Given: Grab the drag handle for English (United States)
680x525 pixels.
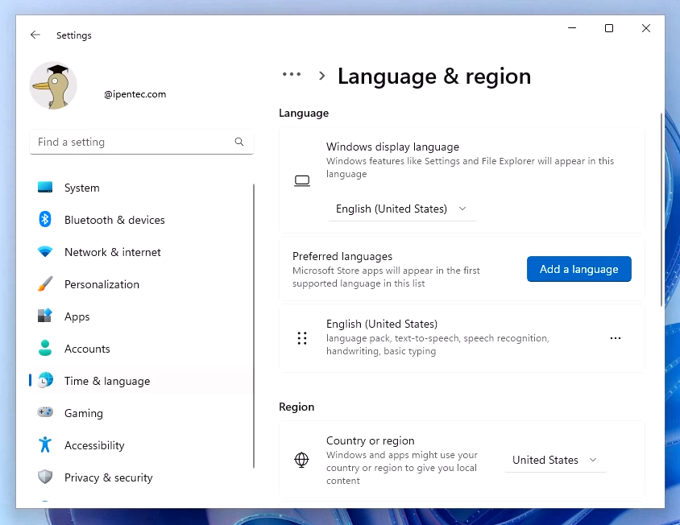Looking at the screenshot, I should pos(302,338).
